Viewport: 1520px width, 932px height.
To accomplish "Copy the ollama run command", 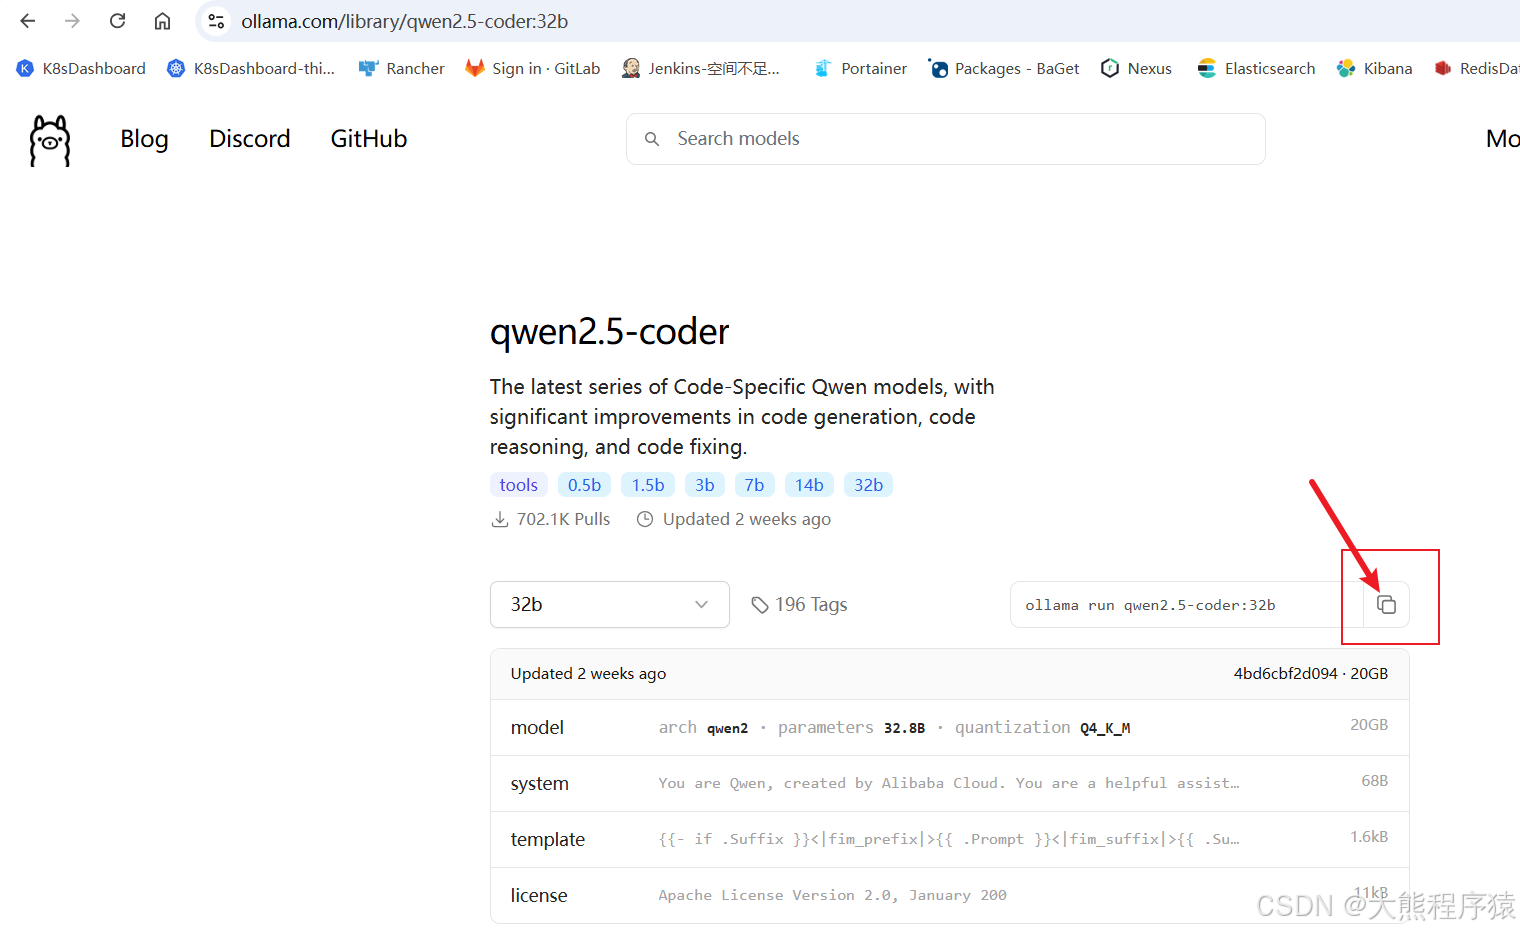I will [1388, 604].
